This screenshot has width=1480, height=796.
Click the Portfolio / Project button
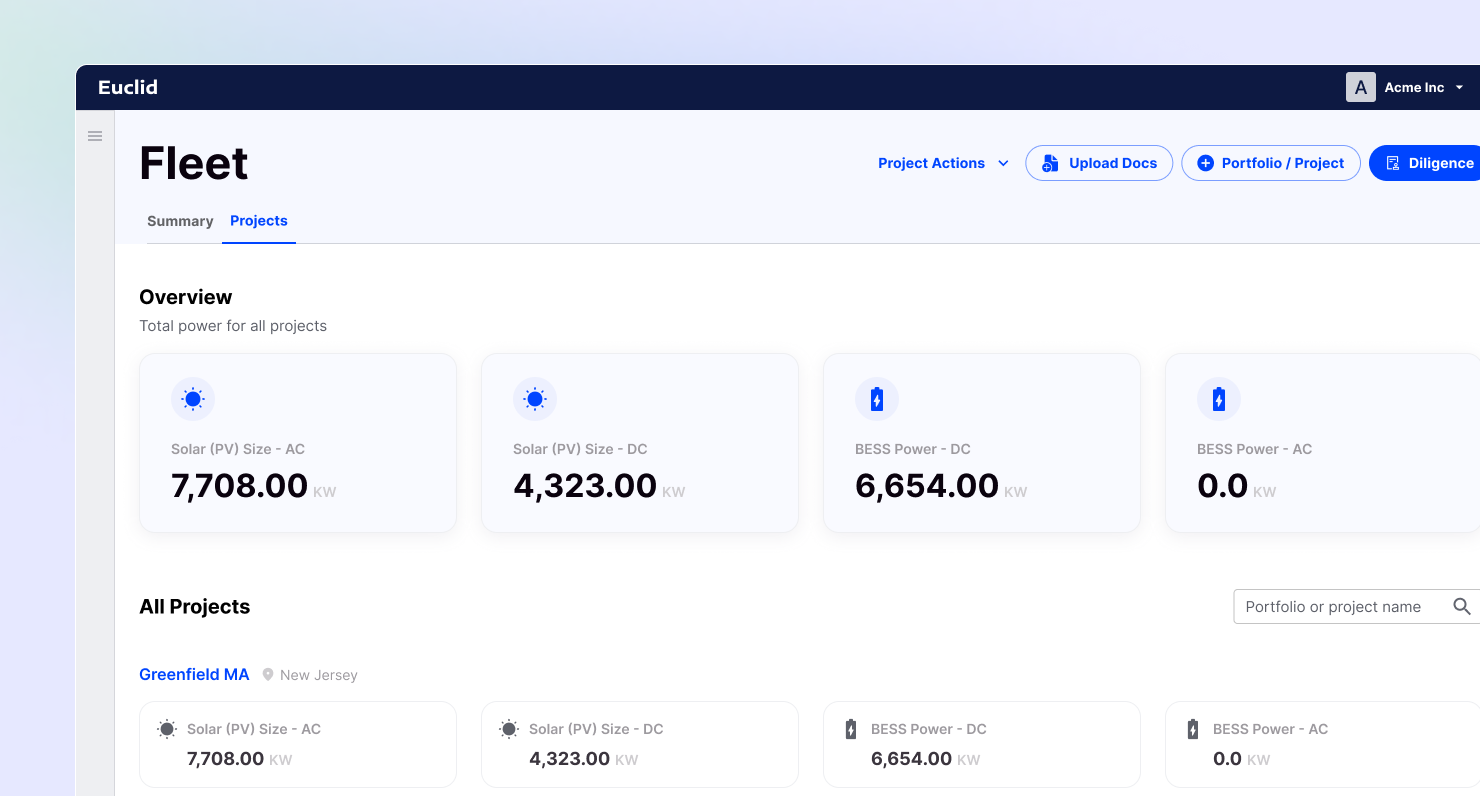tap(1271, 163)
